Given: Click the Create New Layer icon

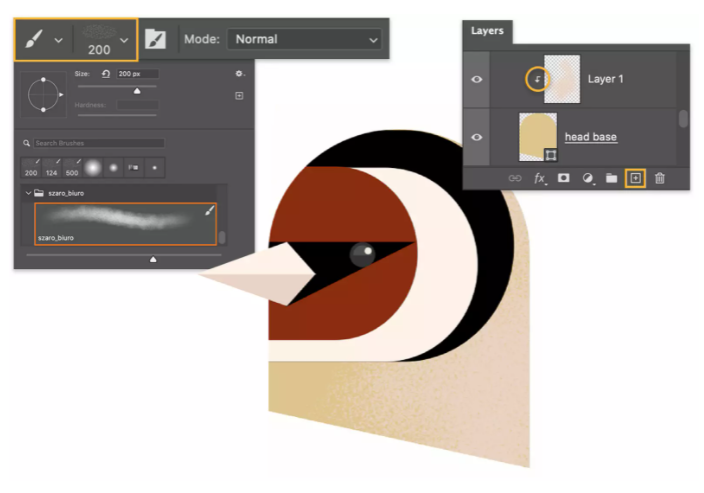Looking at the screenshot, I should click(635, 178).
